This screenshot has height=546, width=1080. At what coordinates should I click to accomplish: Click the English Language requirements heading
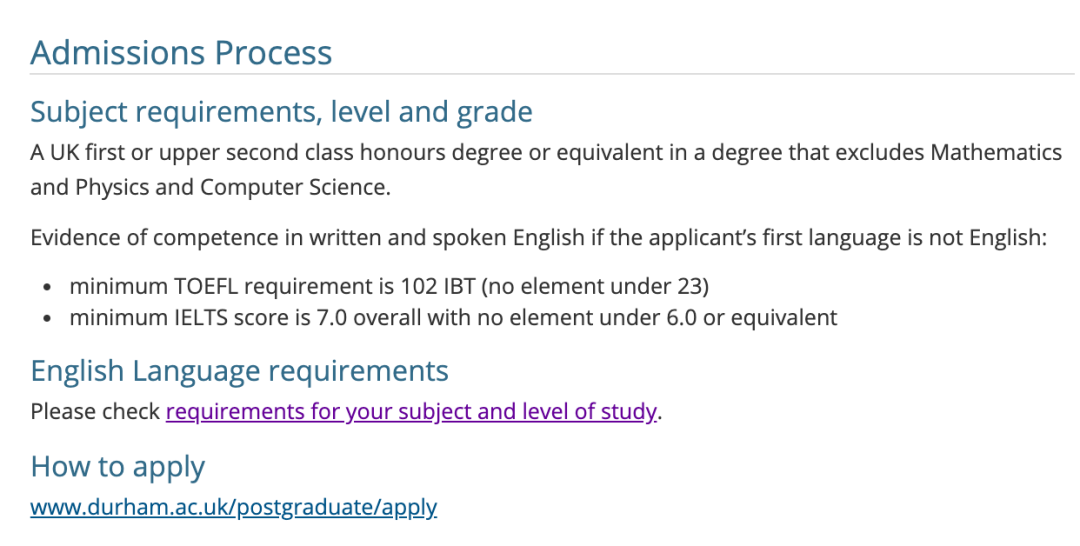click(239, 371)
